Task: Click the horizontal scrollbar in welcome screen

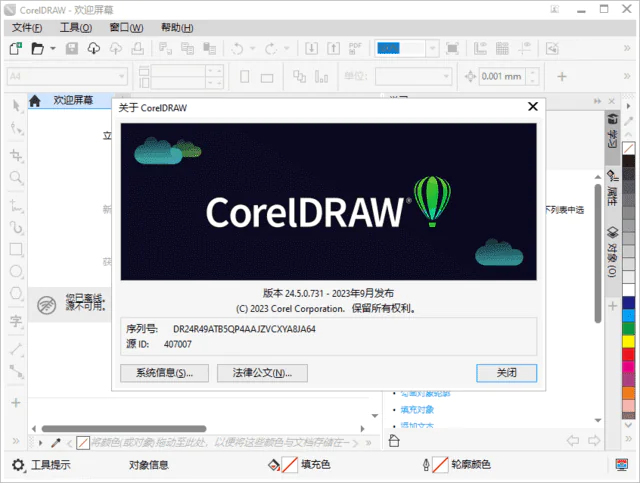Action: tap(124, 429)
